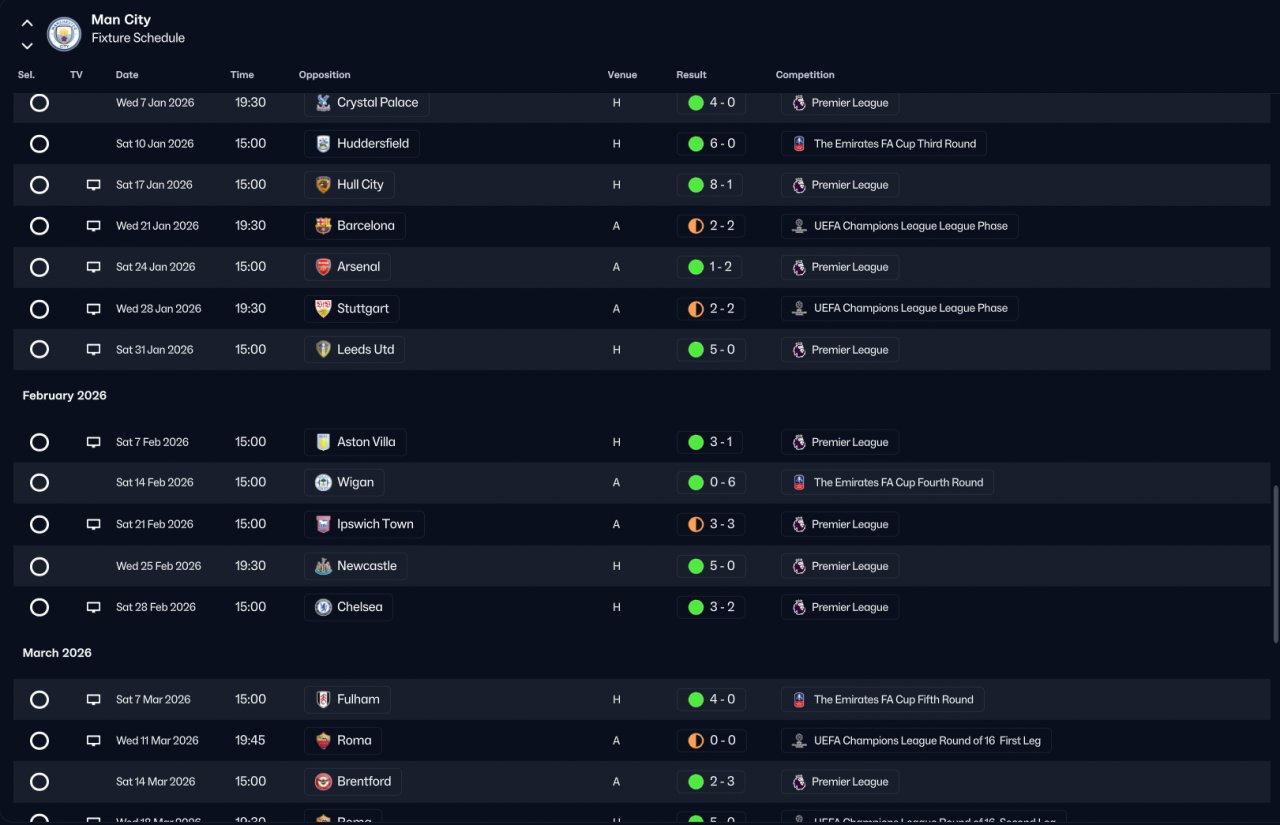Click the Barcelona crest icon
Image resolution: width=1280 pixels, height=825 pixels.
323,226
